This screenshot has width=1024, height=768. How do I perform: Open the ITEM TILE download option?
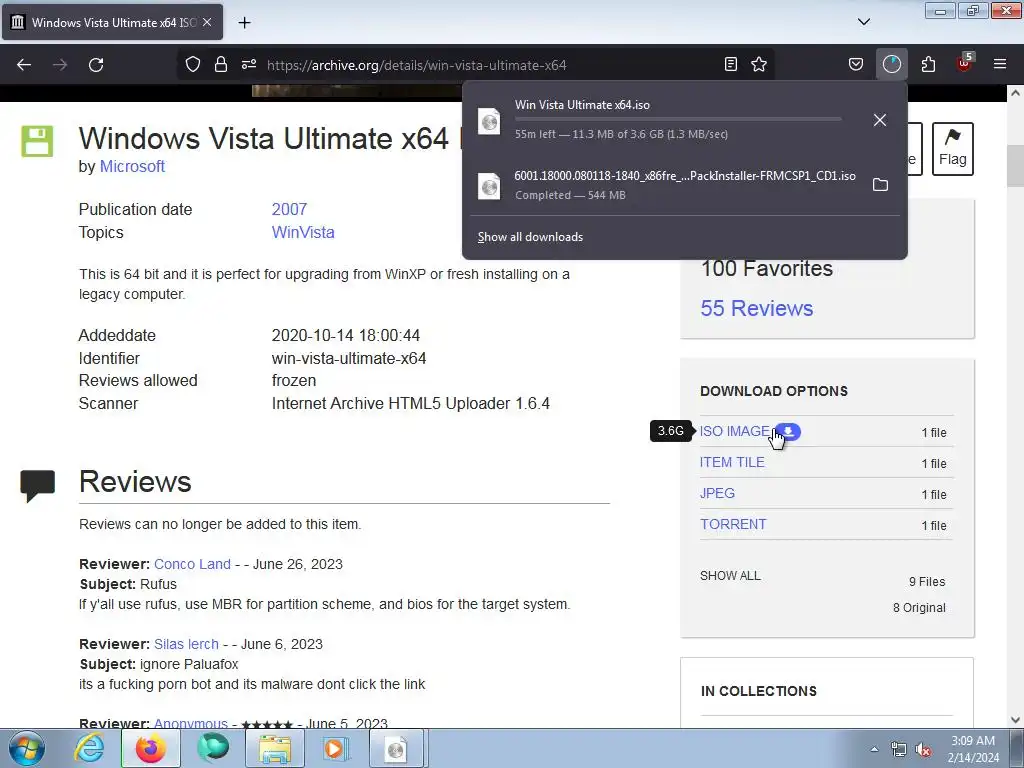(732, 462)
